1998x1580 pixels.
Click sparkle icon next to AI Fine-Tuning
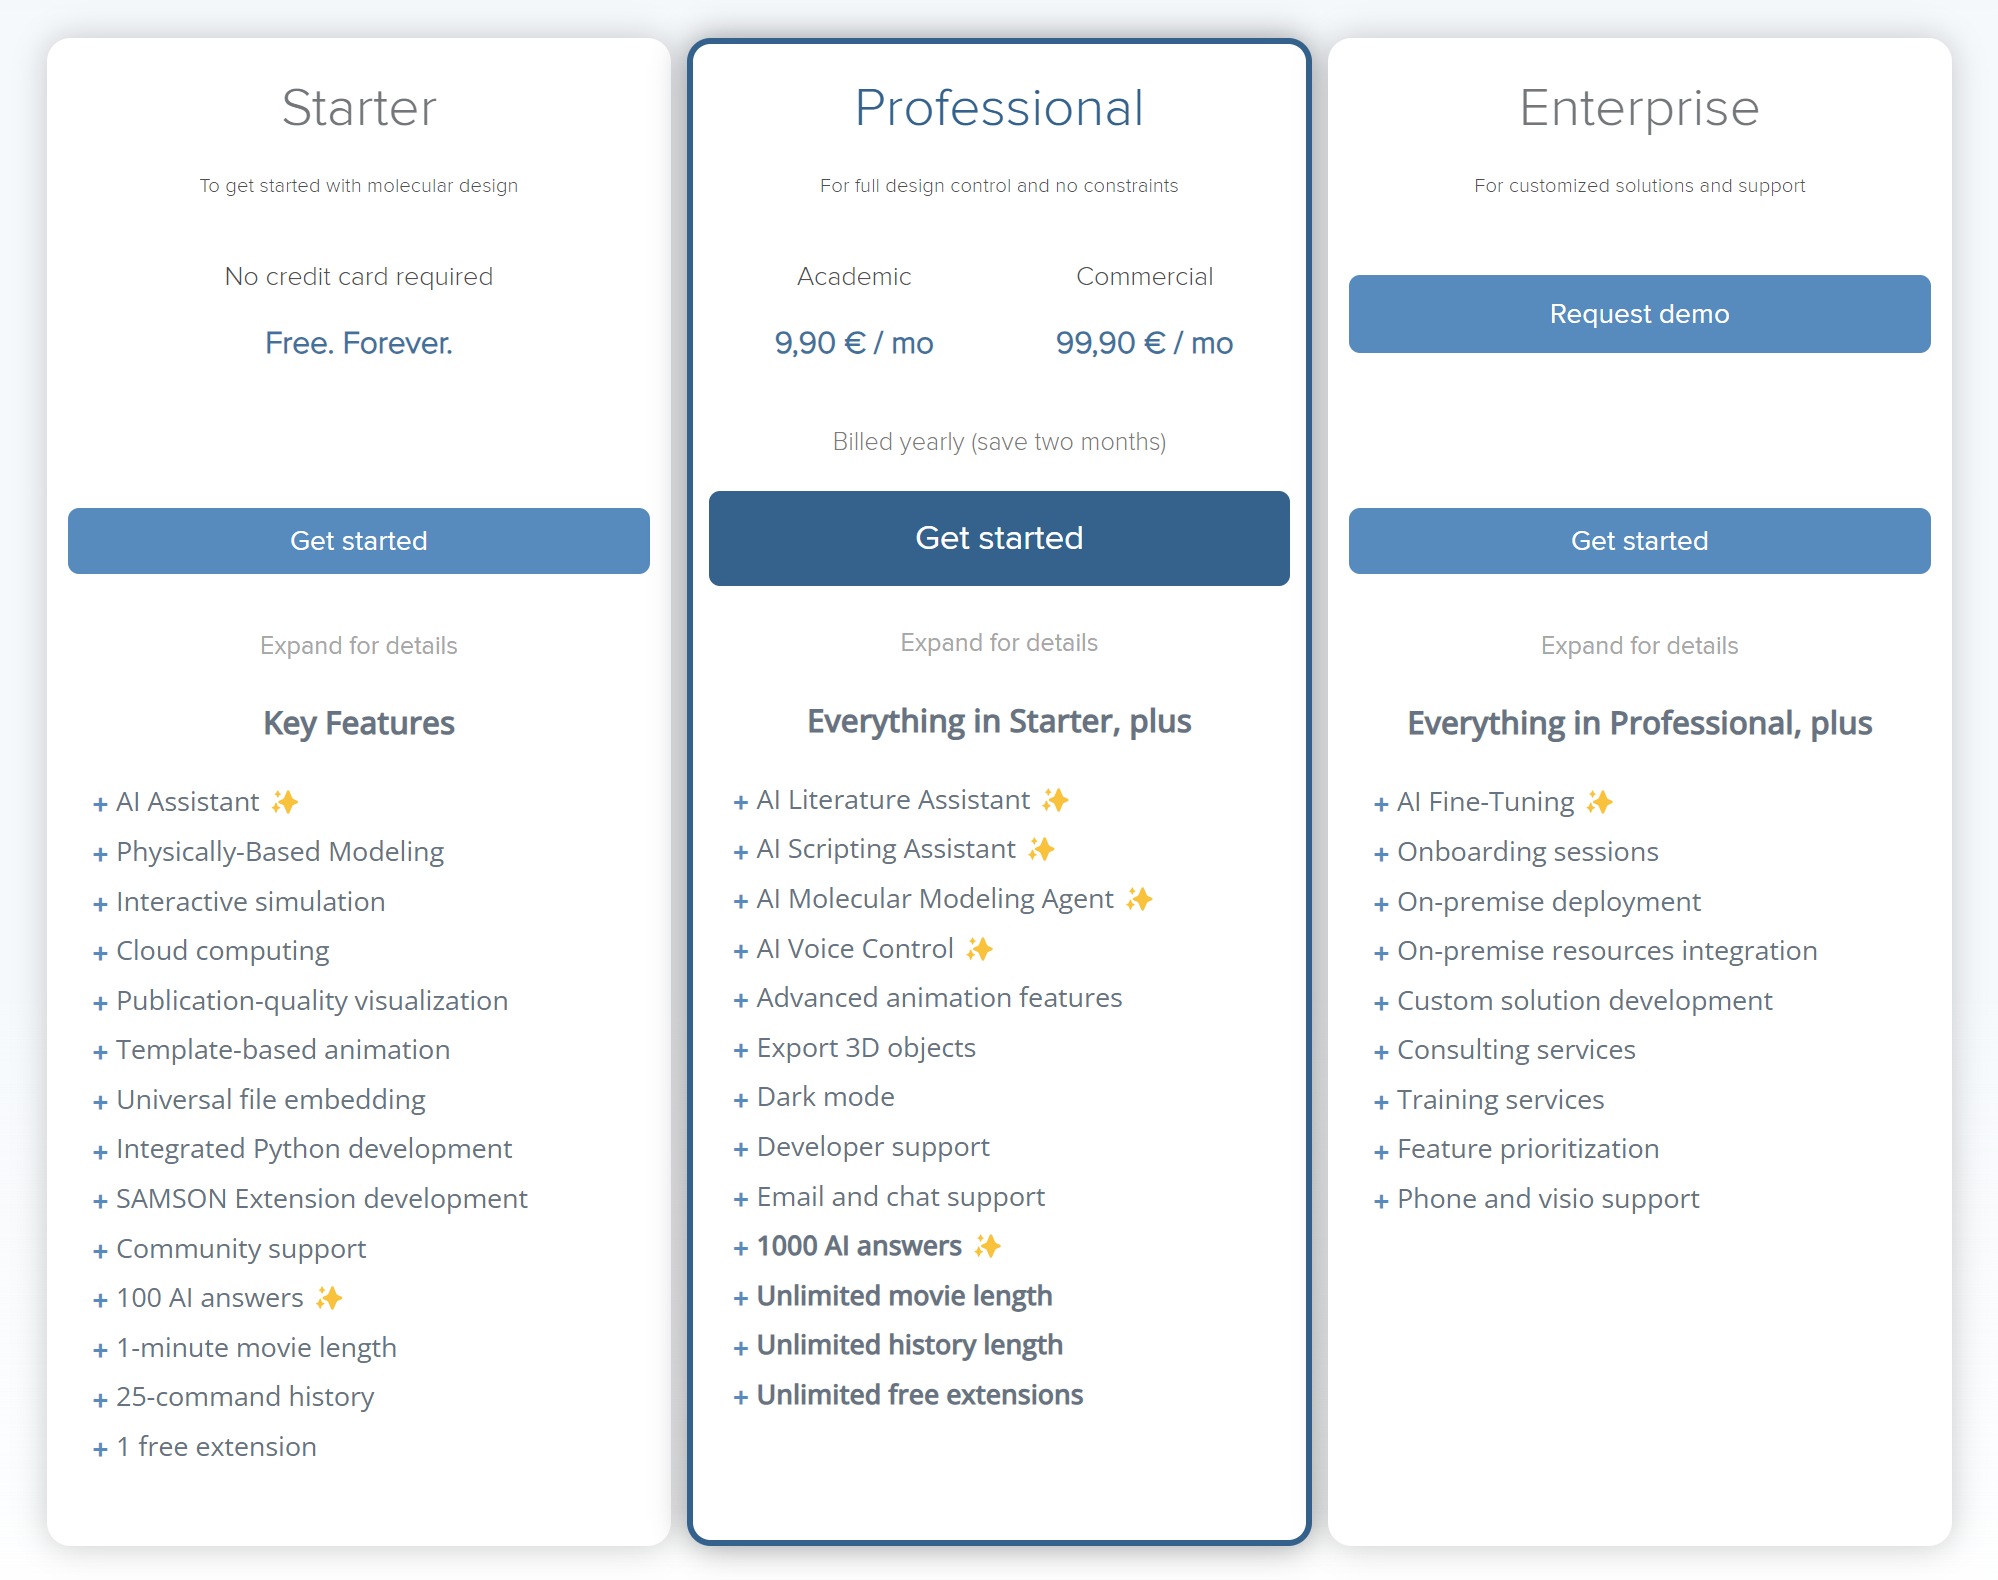pyautogui.click(x=1599, y=802)
